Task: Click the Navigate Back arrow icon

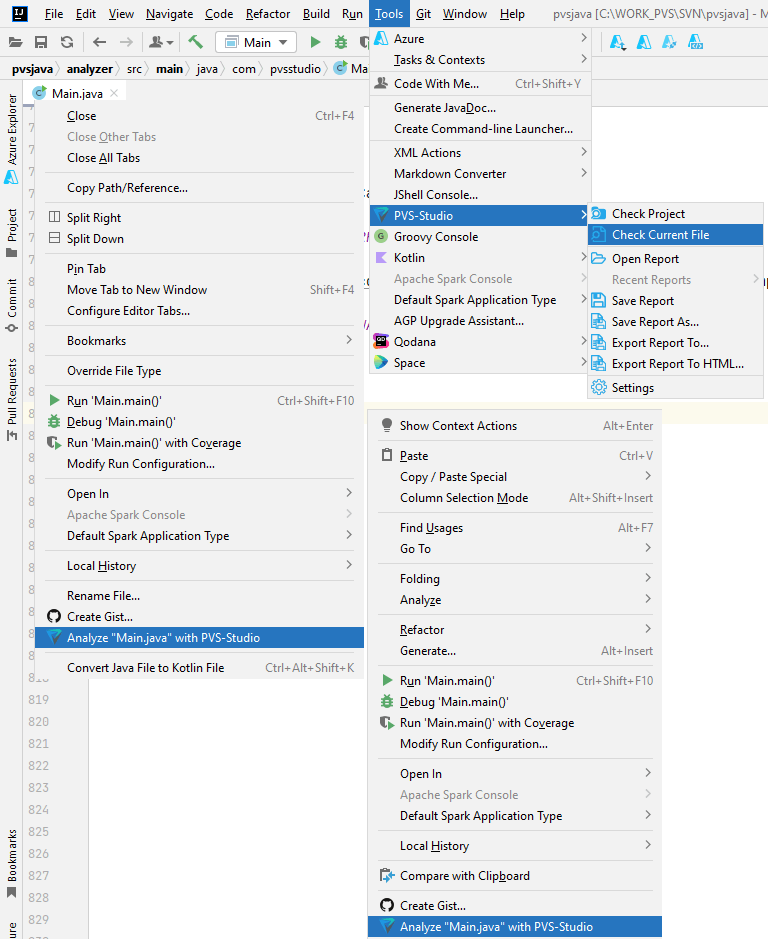Action: coord(99,42)
